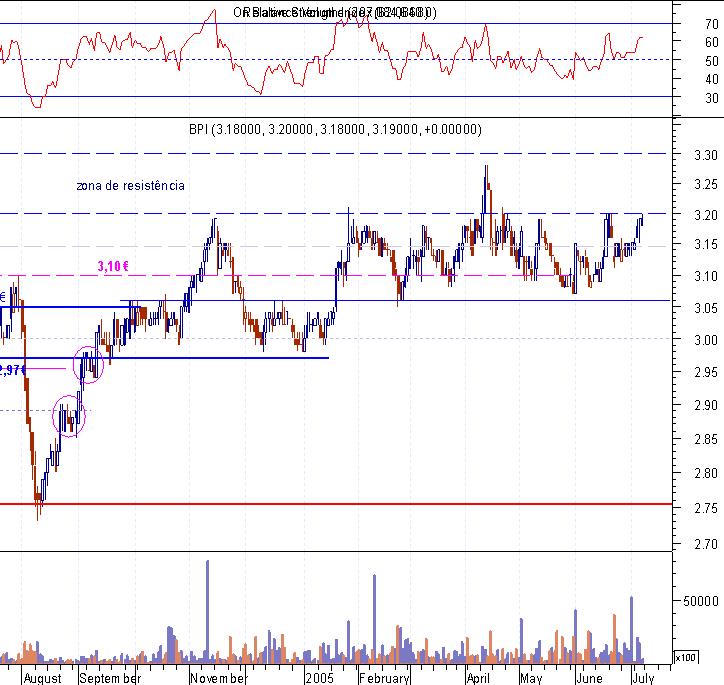Click price axis label 3.05
This screenshot has width=724, height=685.
pos(706,308)
